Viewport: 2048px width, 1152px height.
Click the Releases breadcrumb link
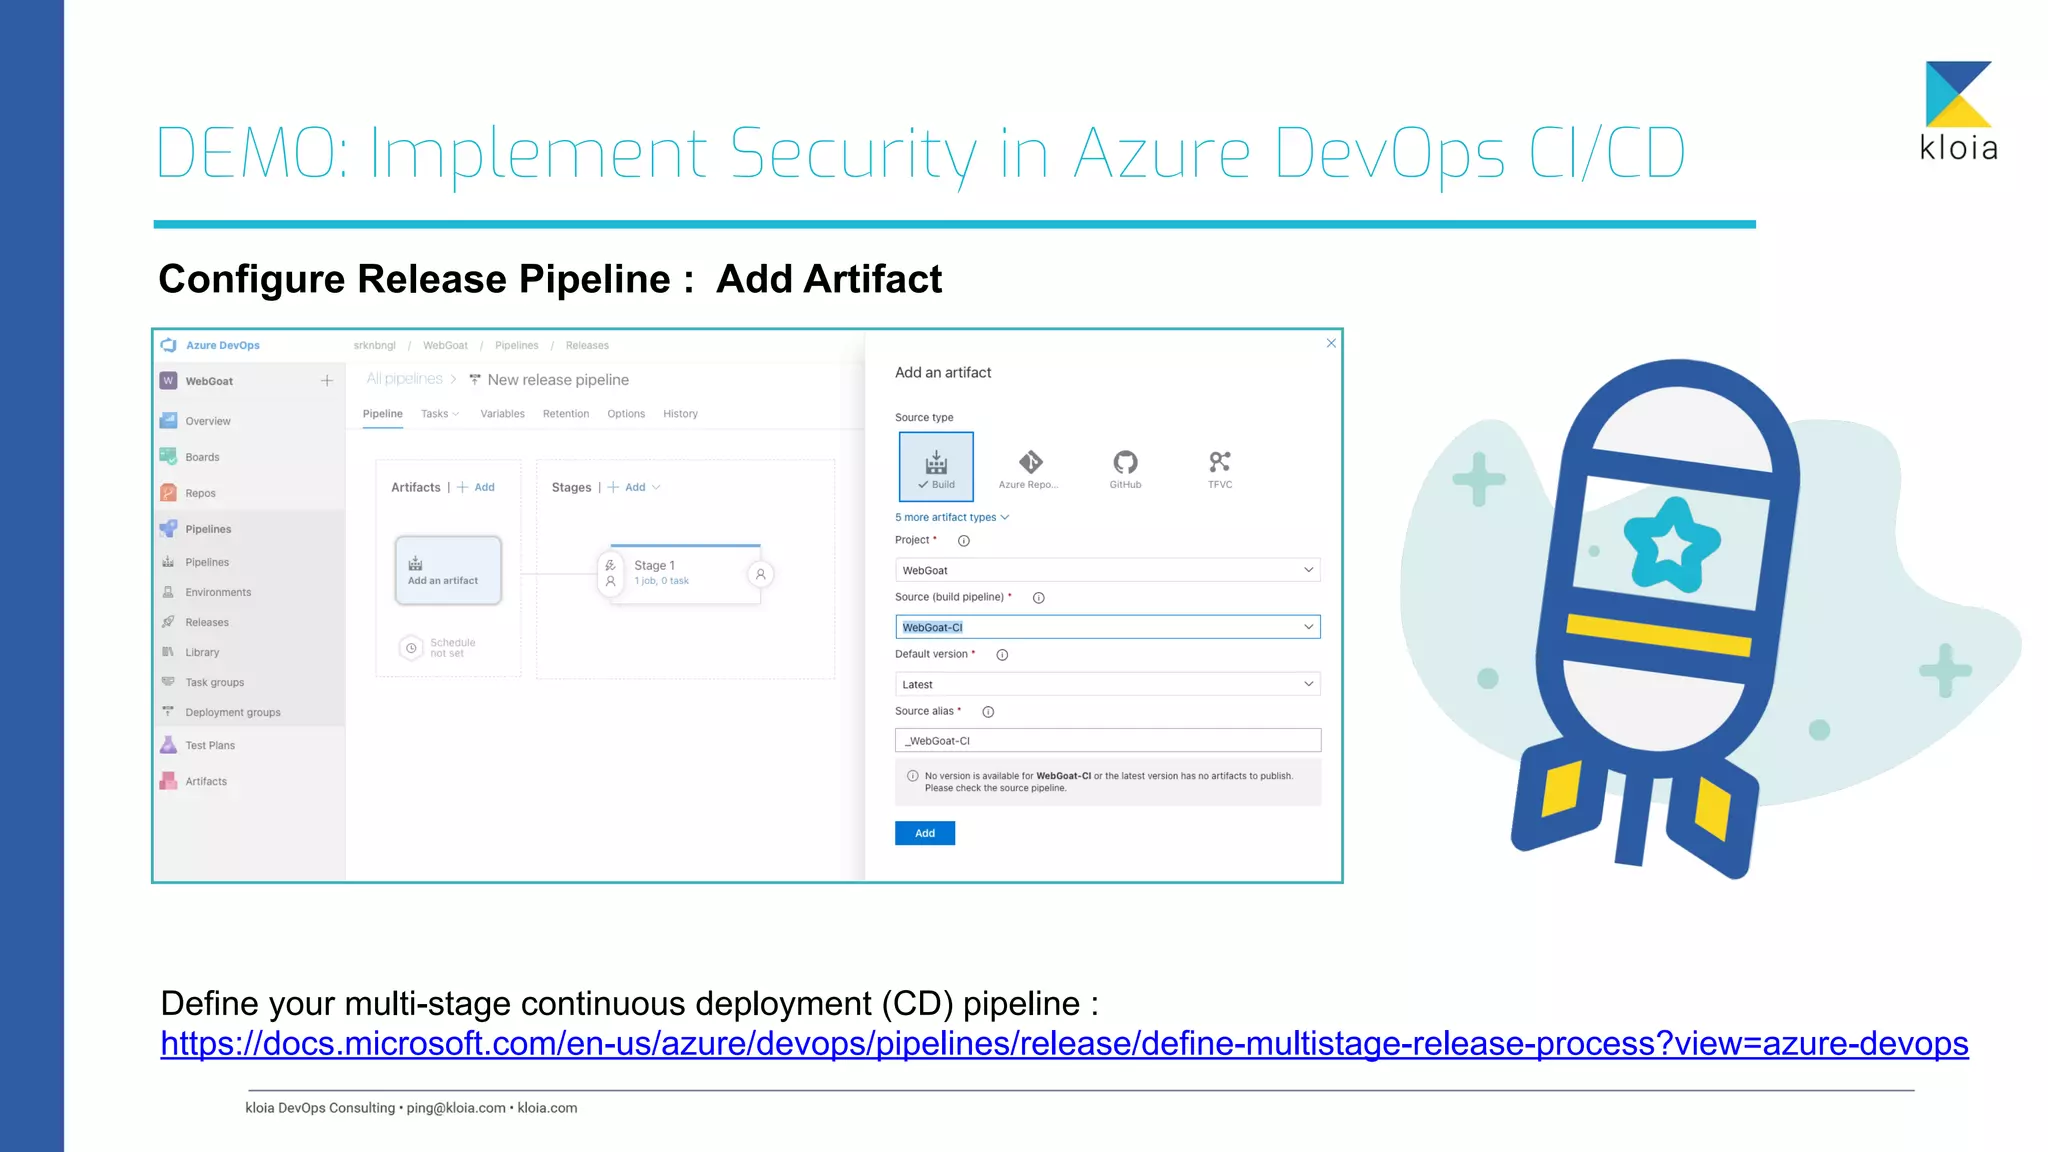(x=587, y=345)
